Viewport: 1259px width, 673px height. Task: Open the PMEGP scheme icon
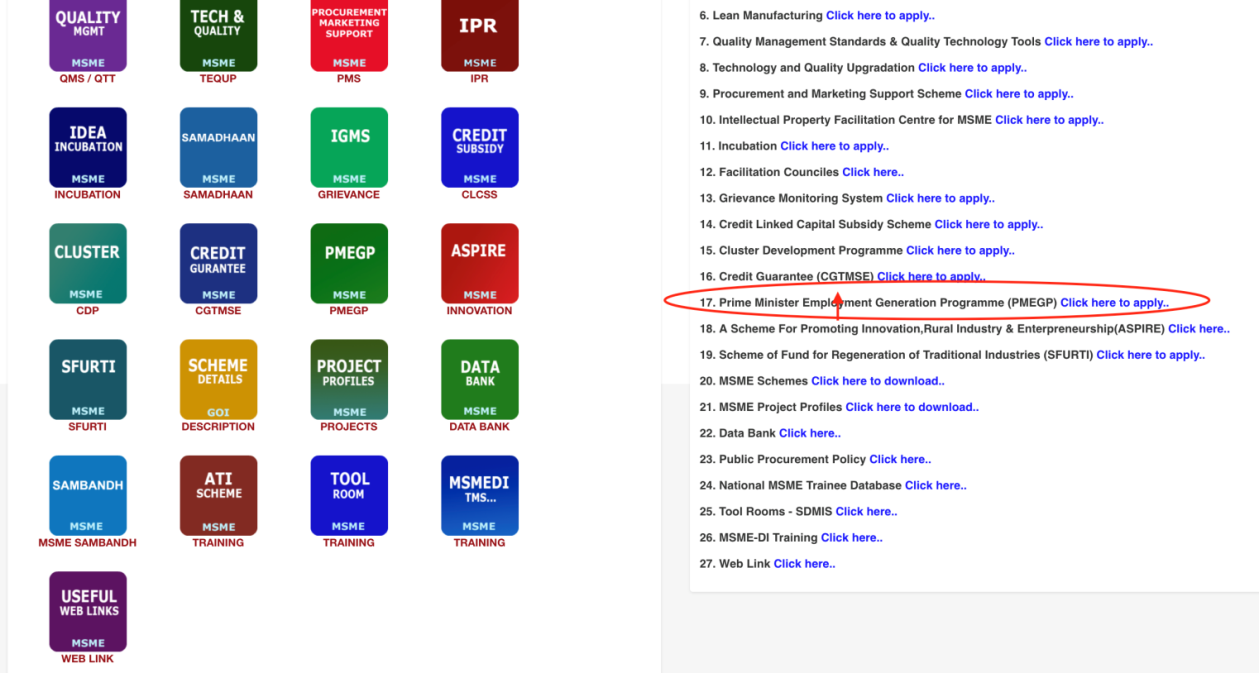(x=349, y=264)
